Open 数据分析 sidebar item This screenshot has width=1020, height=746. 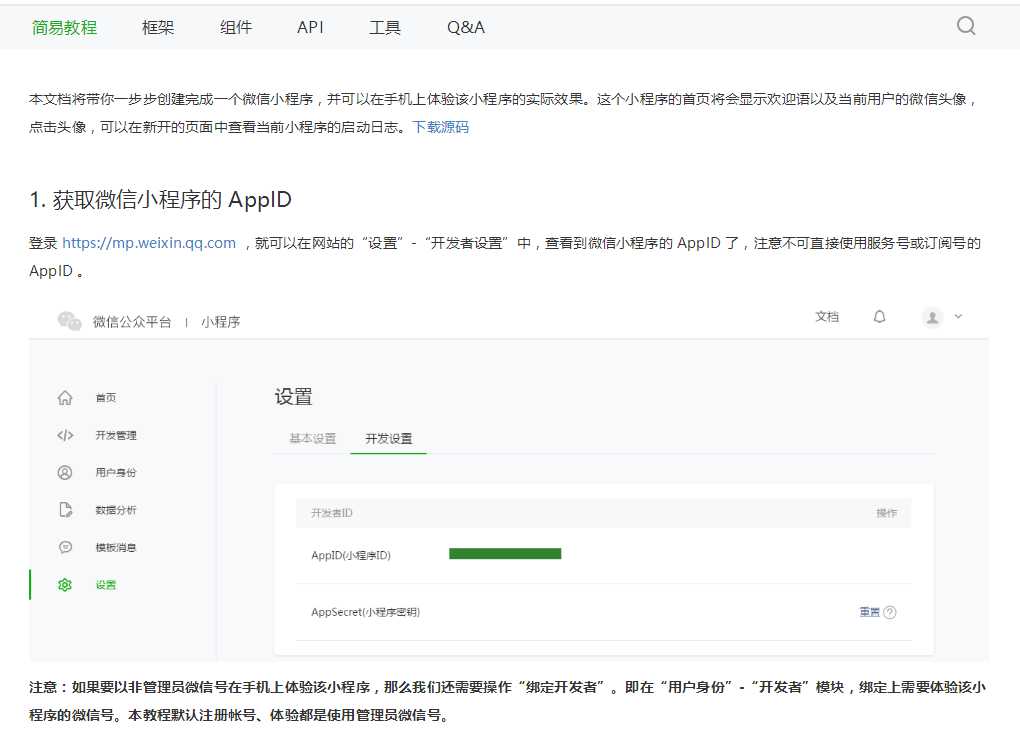click(x=116, y=510)
